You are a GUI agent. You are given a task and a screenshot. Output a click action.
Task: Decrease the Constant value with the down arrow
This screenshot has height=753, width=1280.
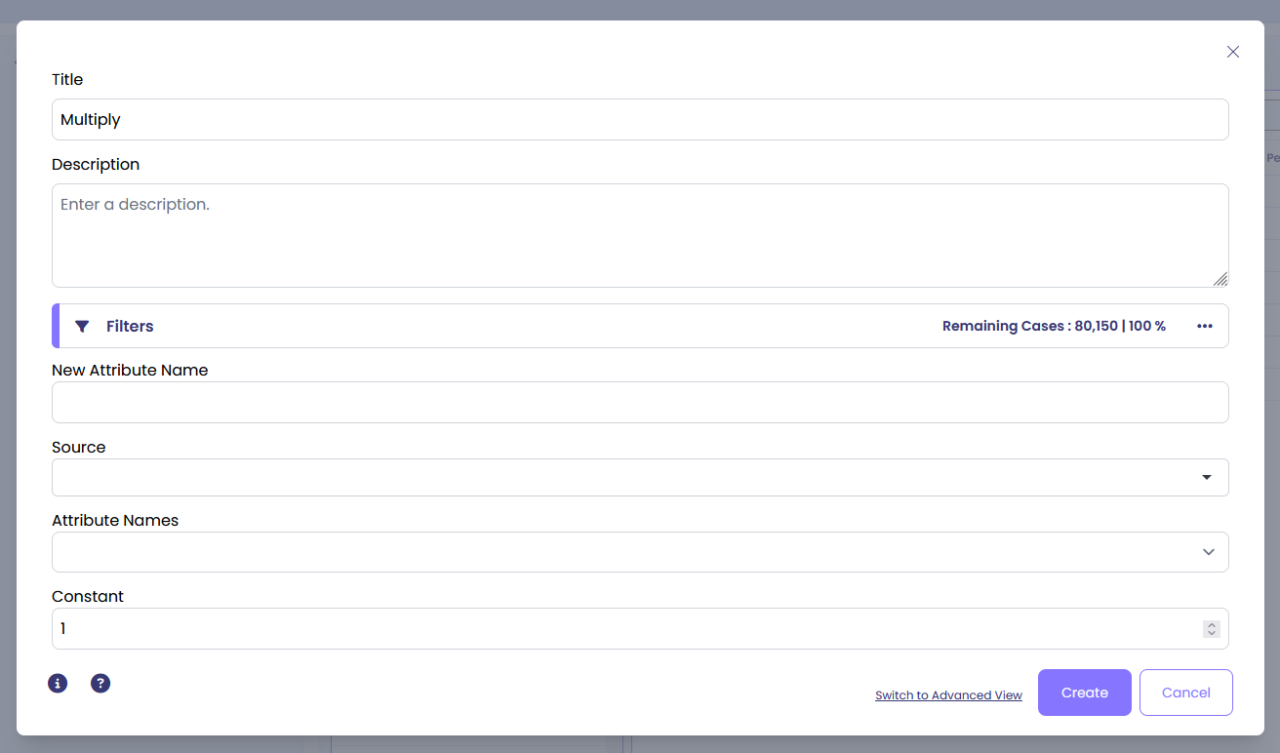1211,634
